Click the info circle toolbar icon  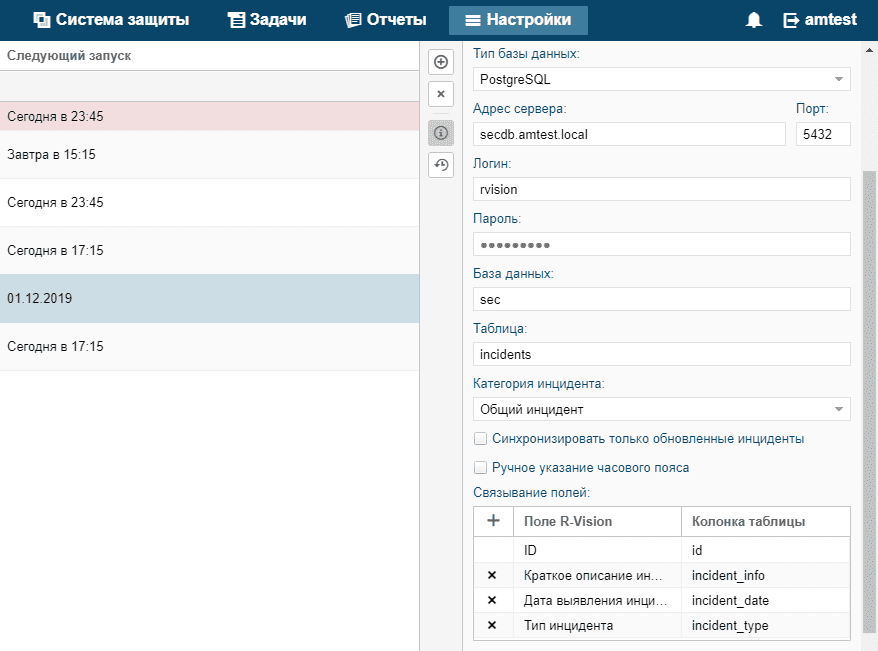[441, 132]
